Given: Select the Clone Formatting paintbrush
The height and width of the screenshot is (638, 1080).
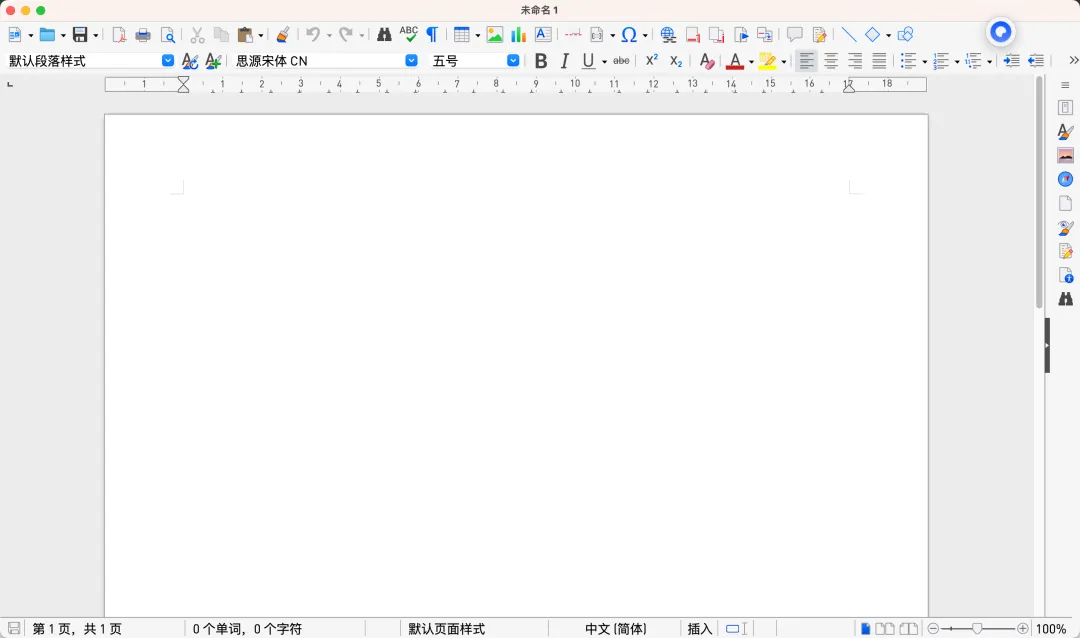Looking at the screenshot, I should pyautogui.click(x=282, y=34).
